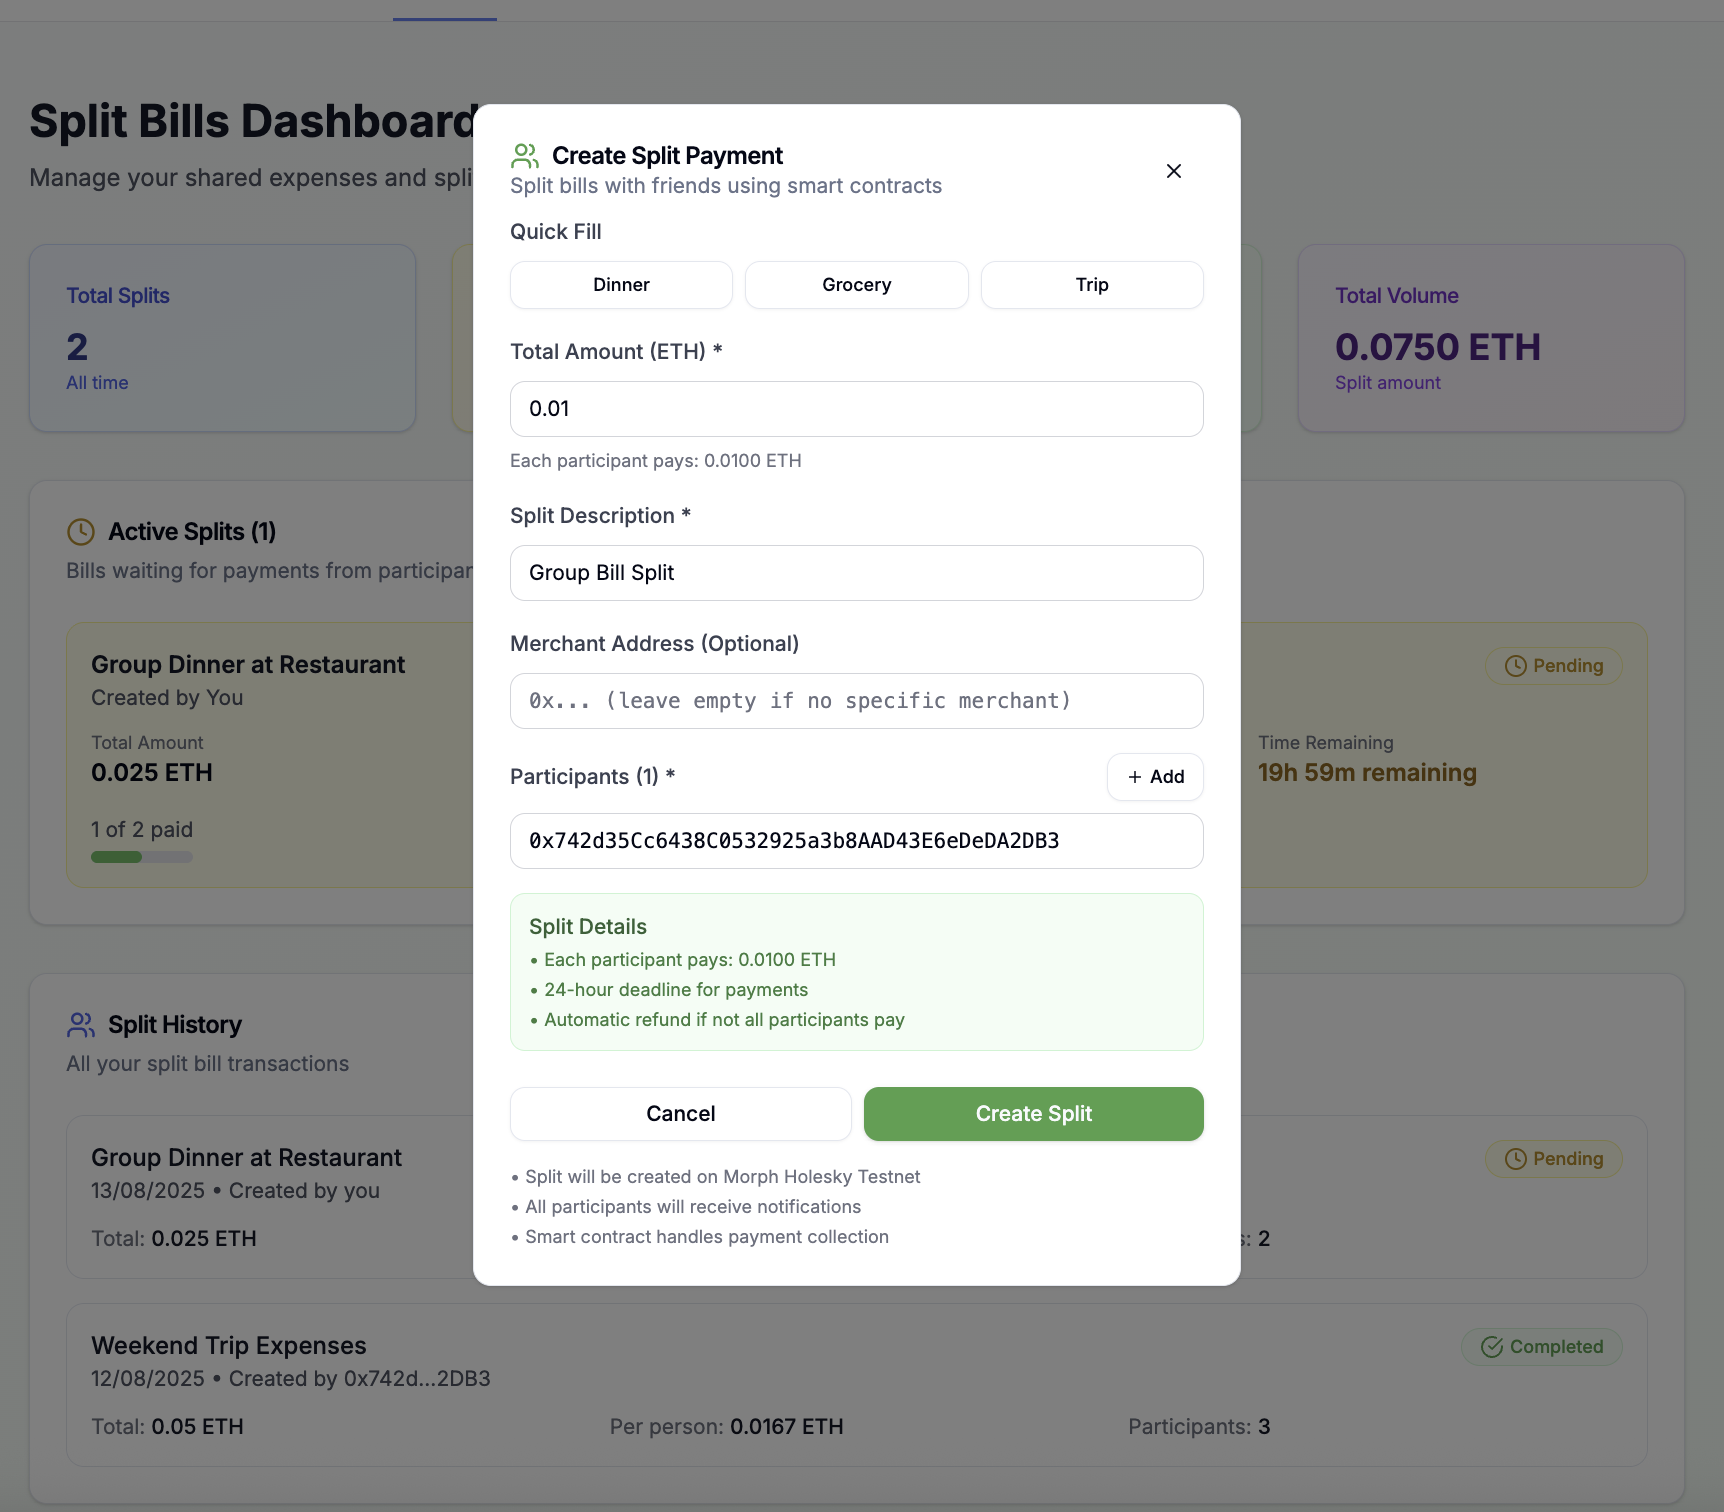Select the Dinner quick fill option
Image resolution: width=1724 pixels, height=1512 pixels.
click(x=621, y=285)
